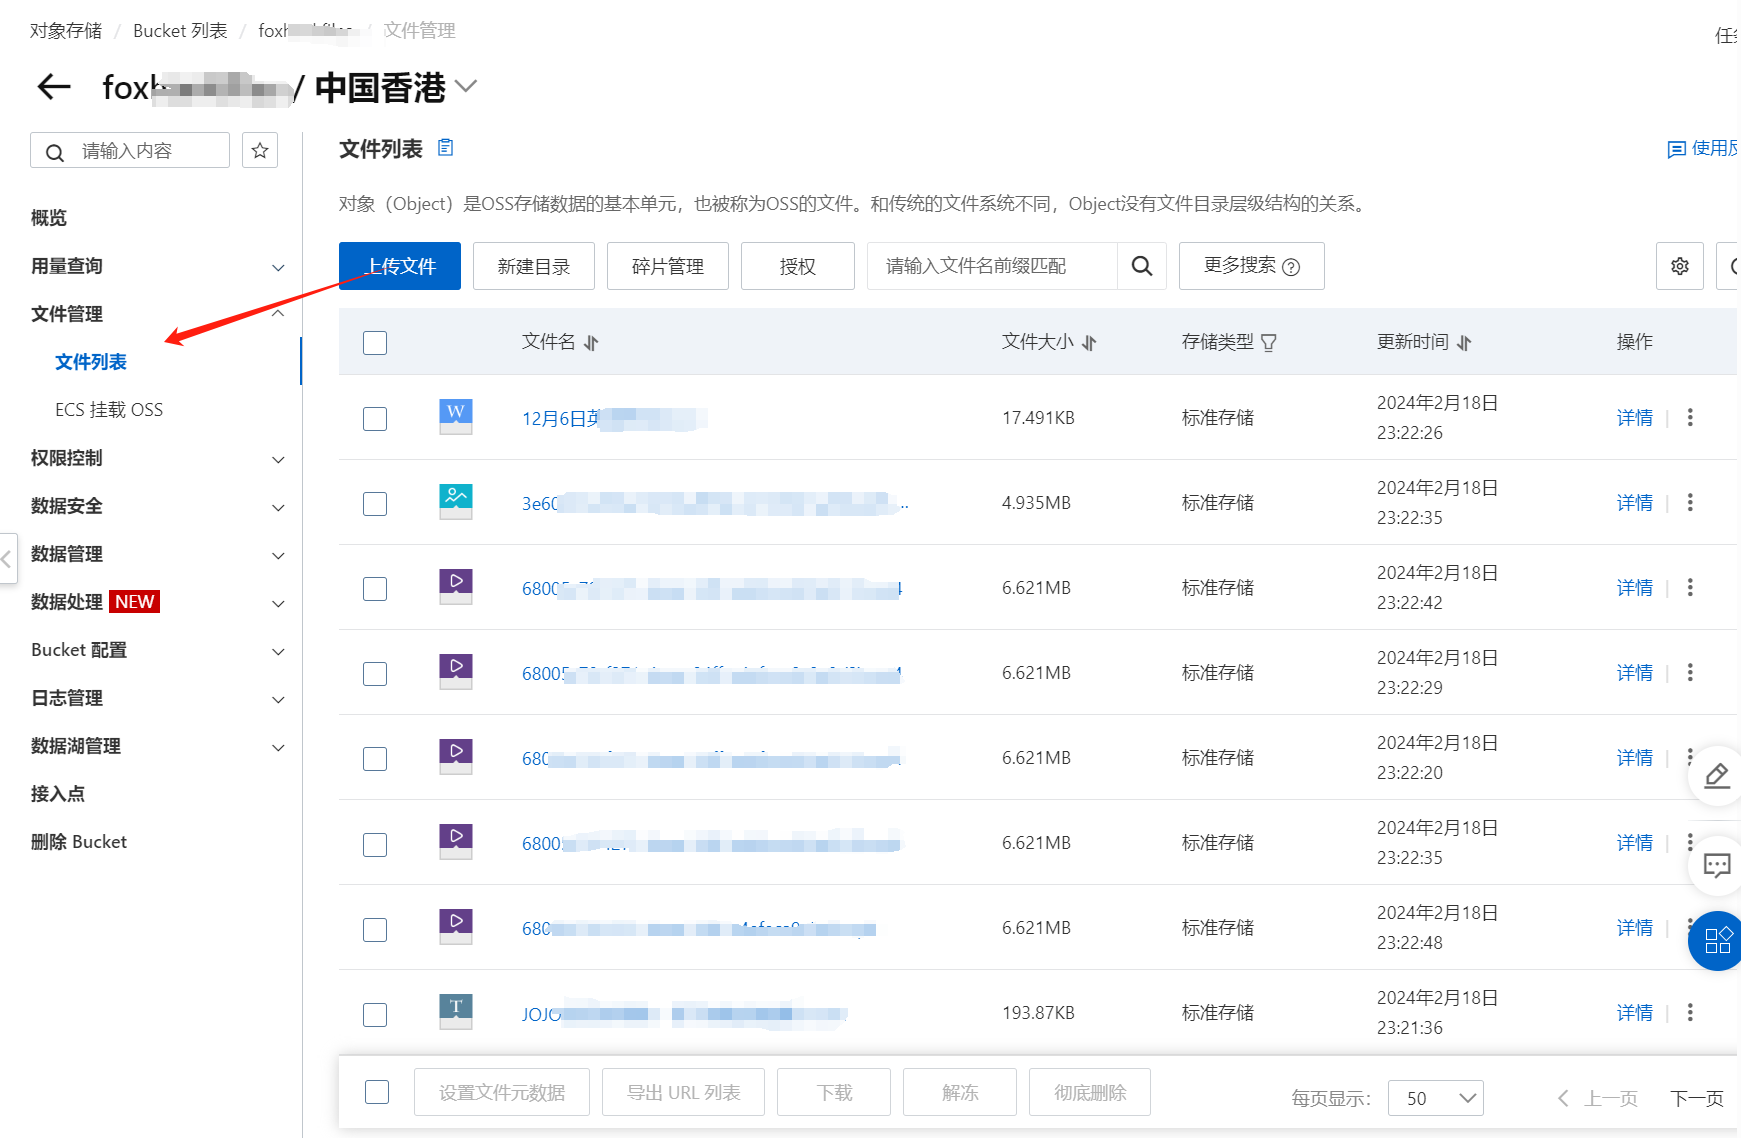Check the box for the 12月6日 file
This screenshot has width=1741, height=1138.
tap(375, 419)
